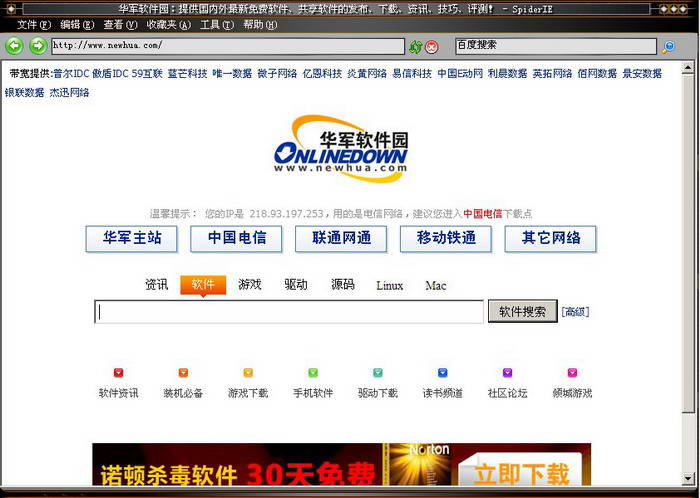Open the 唯一数据 sponsor link
Image resolution: width=700 pixels, height=498 pixels.
click(232, 74)
